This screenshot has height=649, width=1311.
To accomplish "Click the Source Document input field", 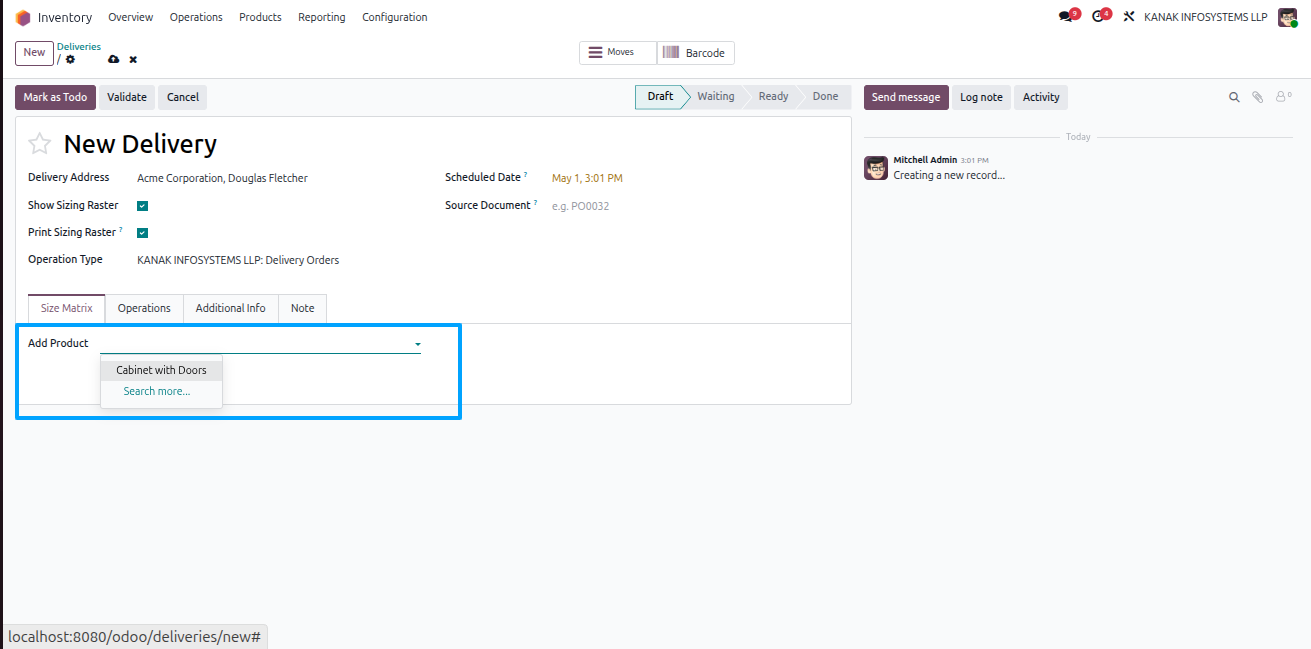I will [694, 206].
